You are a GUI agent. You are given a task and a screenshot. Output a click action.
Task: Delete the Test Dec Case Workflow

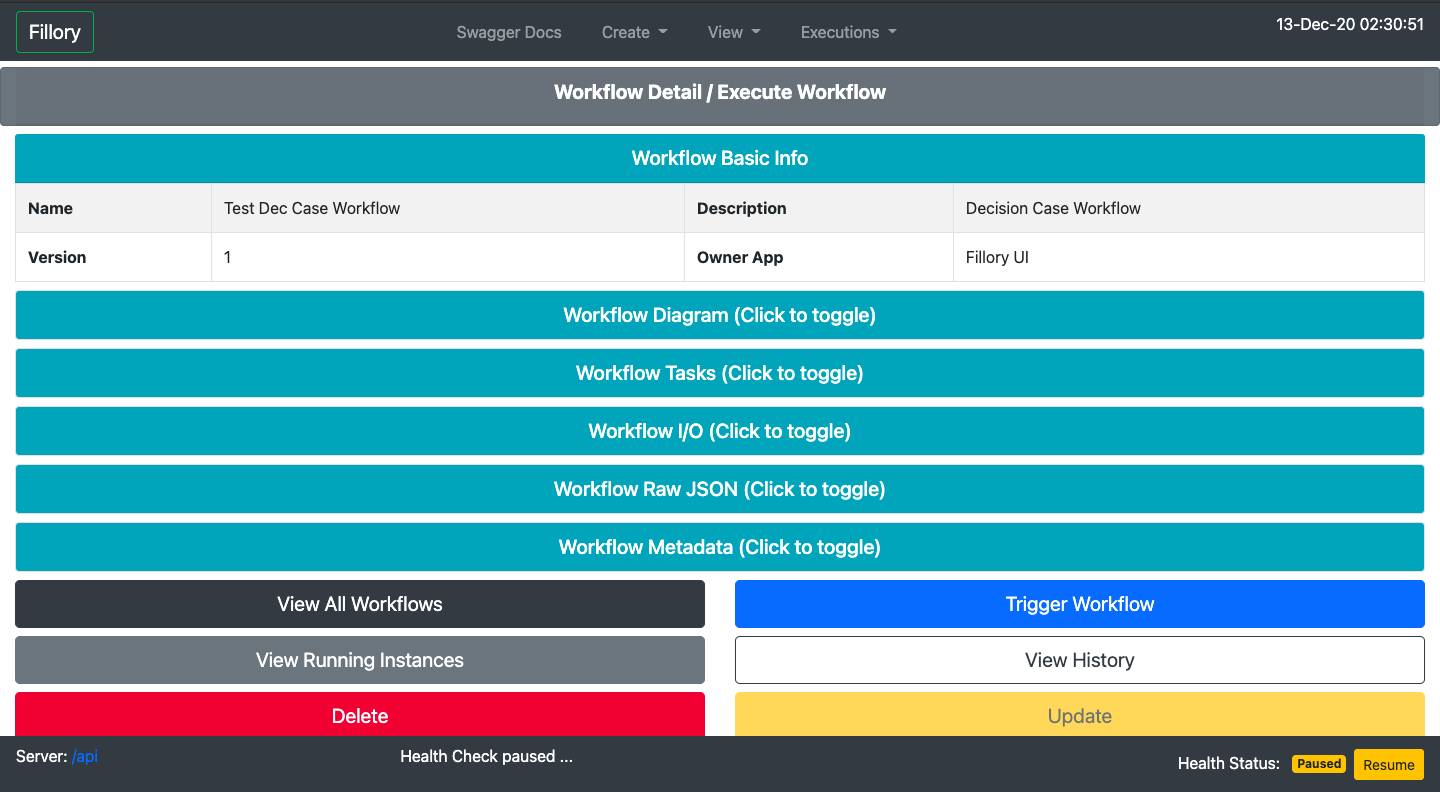click(359, 716)
